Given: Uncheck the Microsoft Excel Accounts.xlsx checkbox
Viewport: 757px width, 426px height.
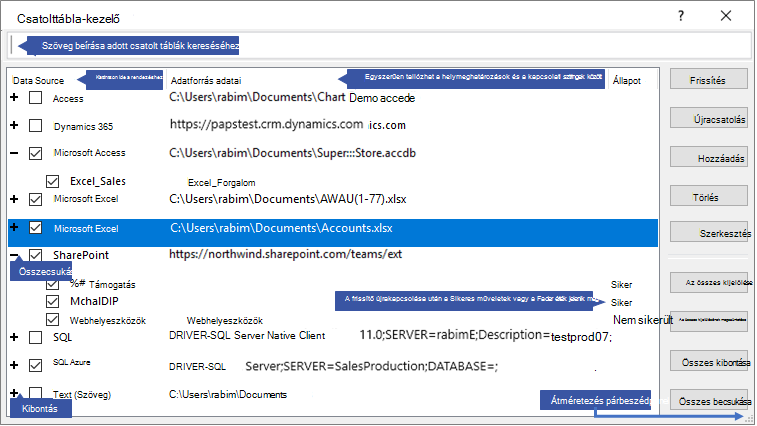Looking at the screenshot, I should pos(35,227).
